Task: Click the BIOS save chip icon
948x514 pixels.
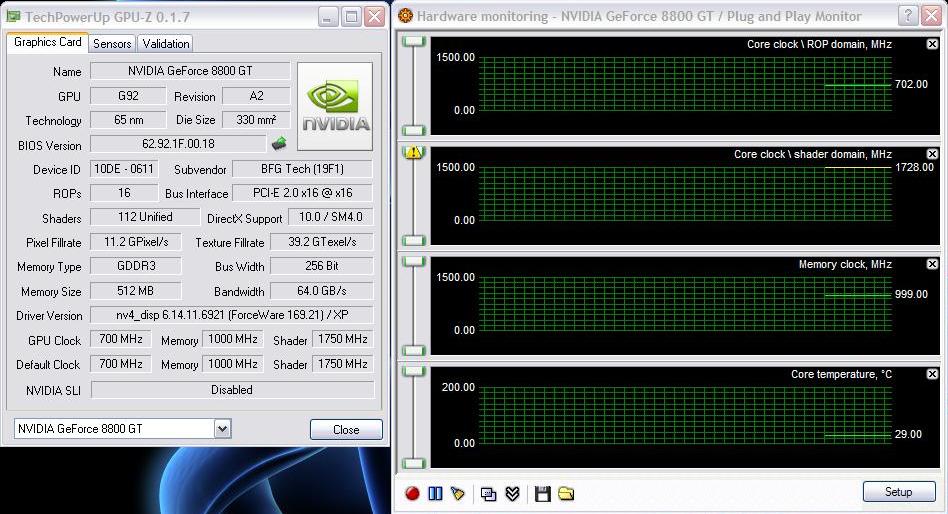Action: coord(279,144)
